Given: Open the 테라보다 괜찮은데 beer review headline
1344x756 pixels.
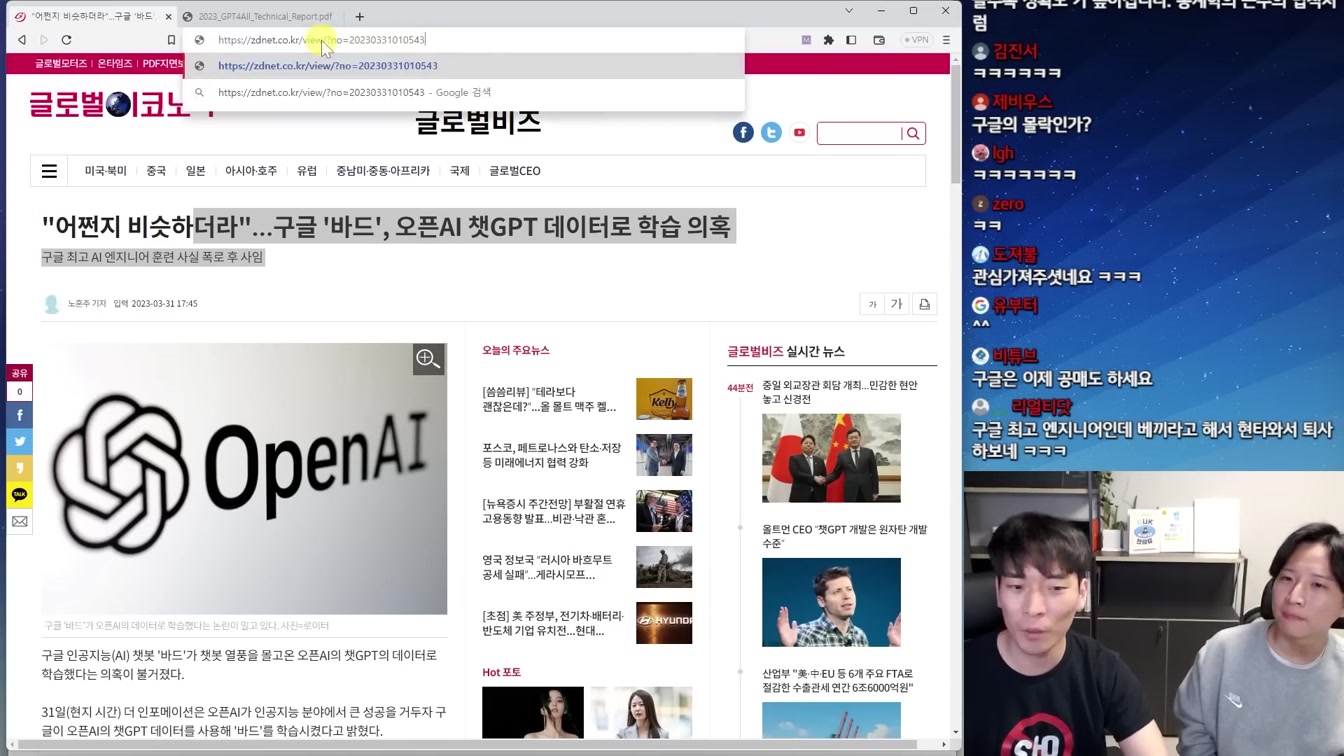Looking at the screenshot, I should 549,399.
